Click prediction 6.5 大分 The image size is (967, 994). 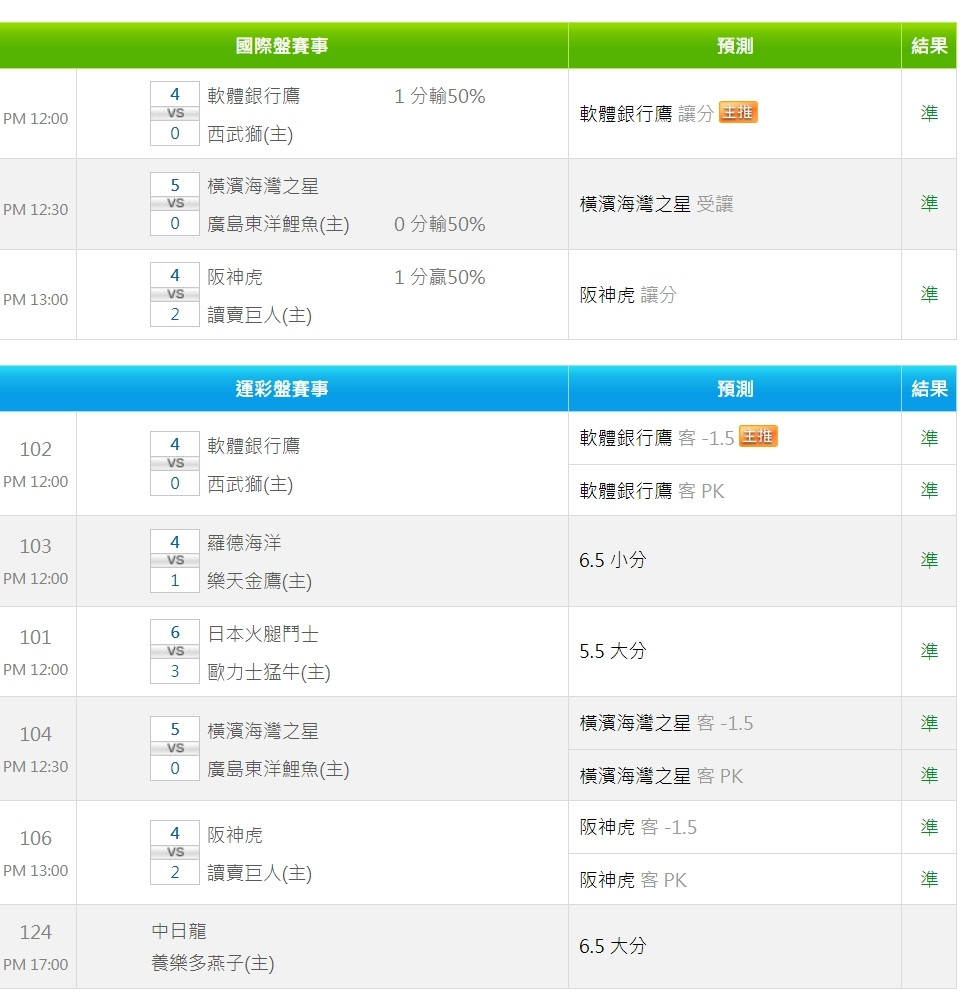click(613, 946)
